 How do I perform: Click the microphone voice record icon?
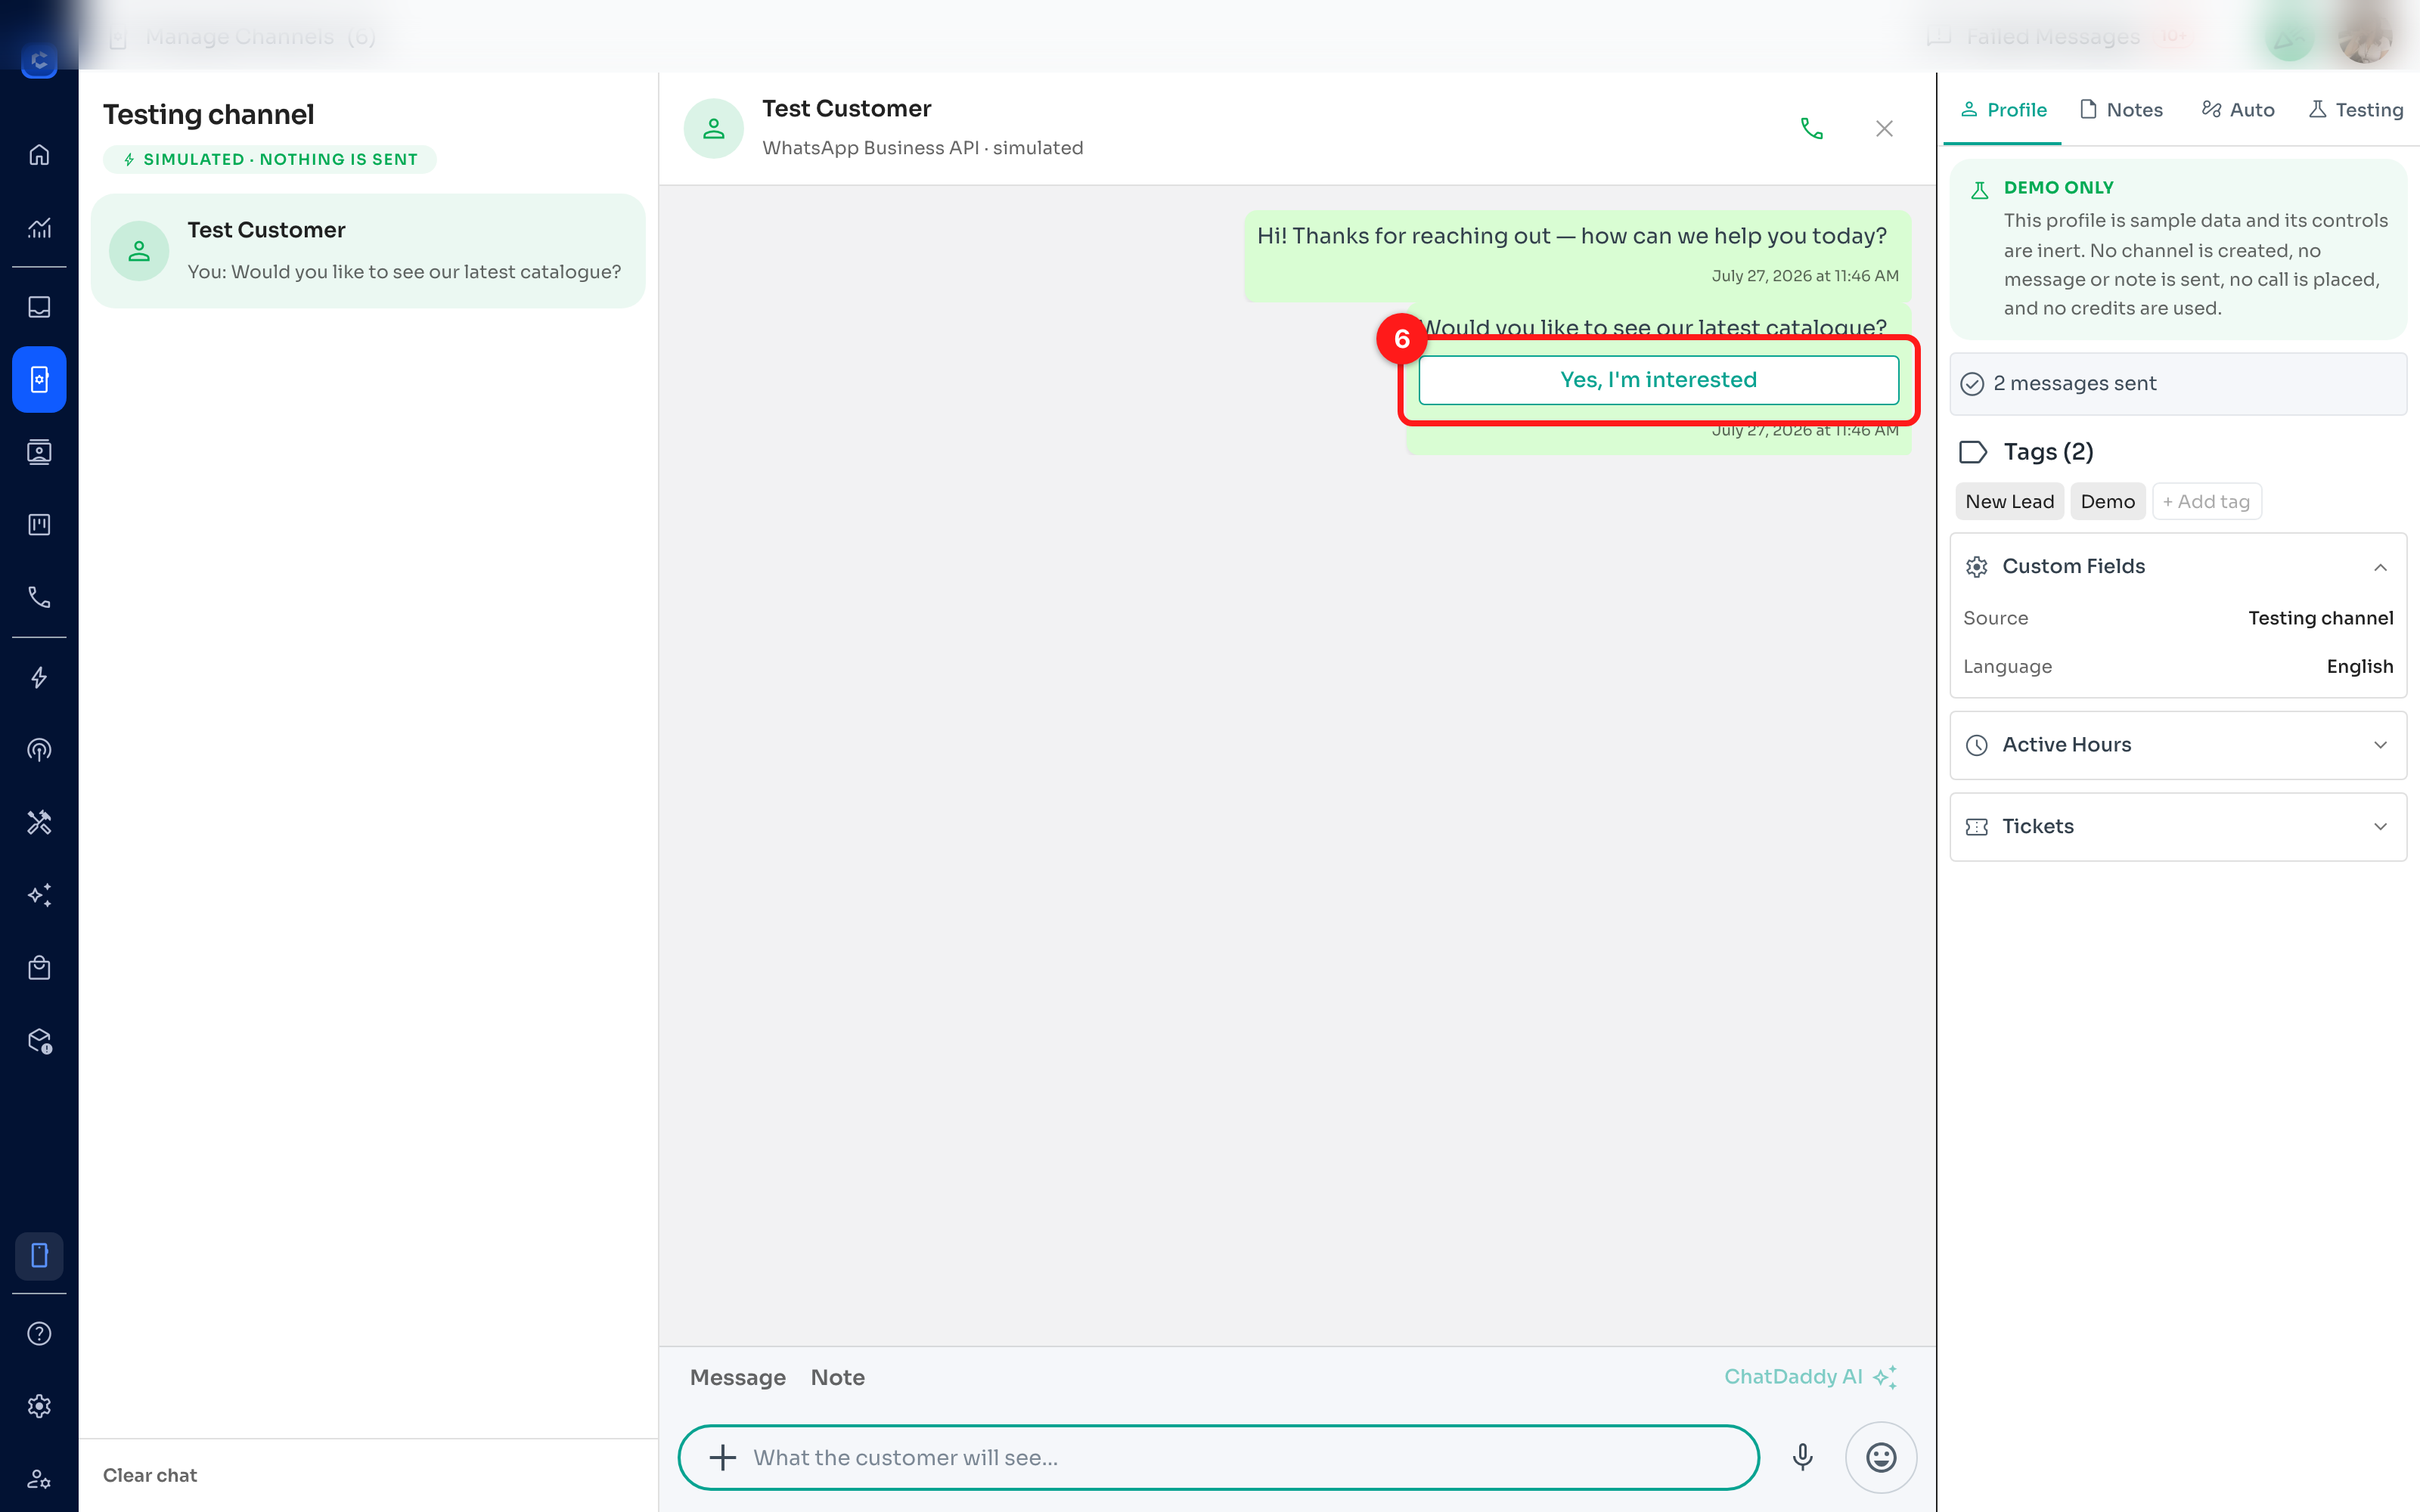pos(1803,1457)
